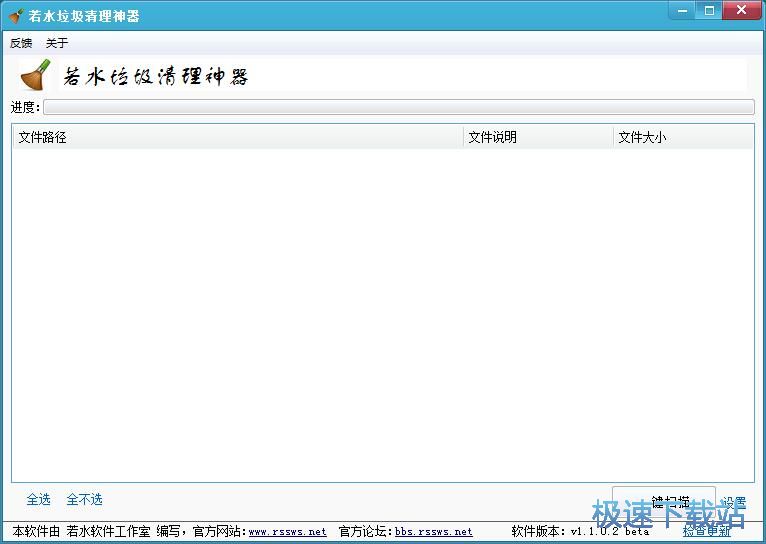Click the 一键扫描 button

(x=664, y=502)
